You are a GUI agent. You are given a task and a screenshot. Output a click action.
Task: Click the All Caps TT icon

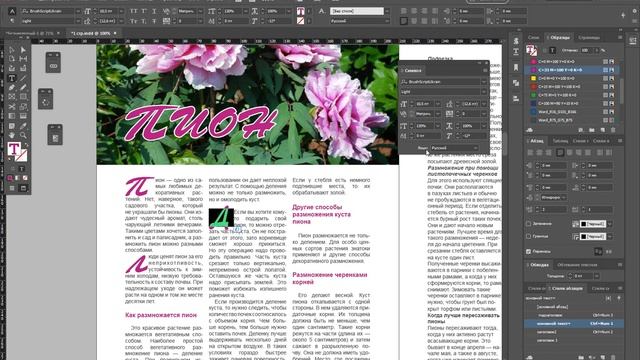tap(134, 11)
